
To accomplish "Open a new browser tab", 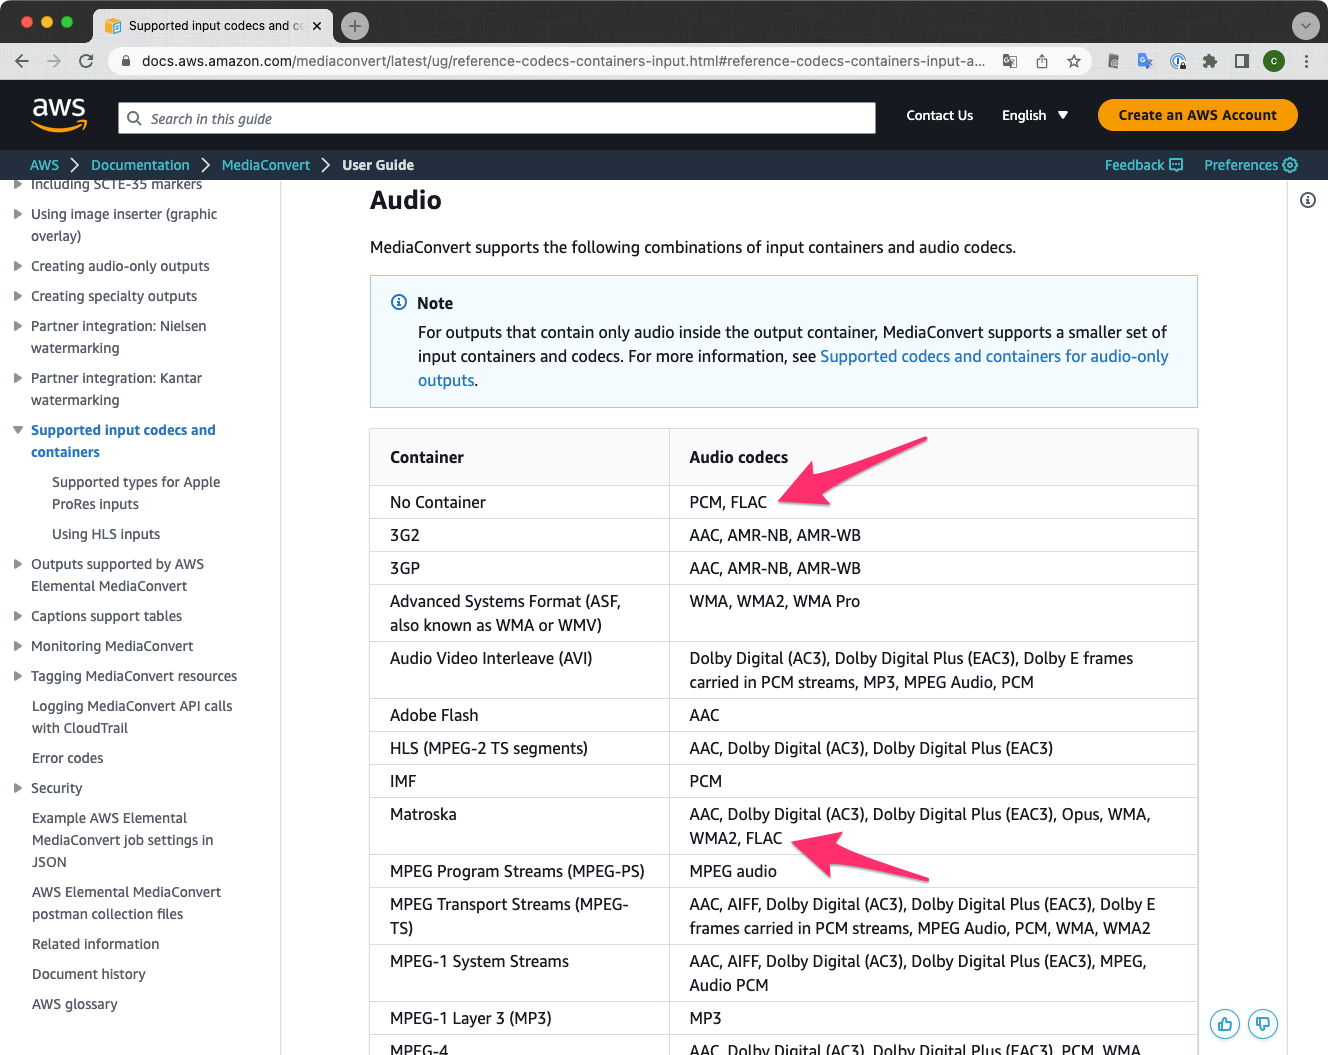I will [x=355, y=26].
